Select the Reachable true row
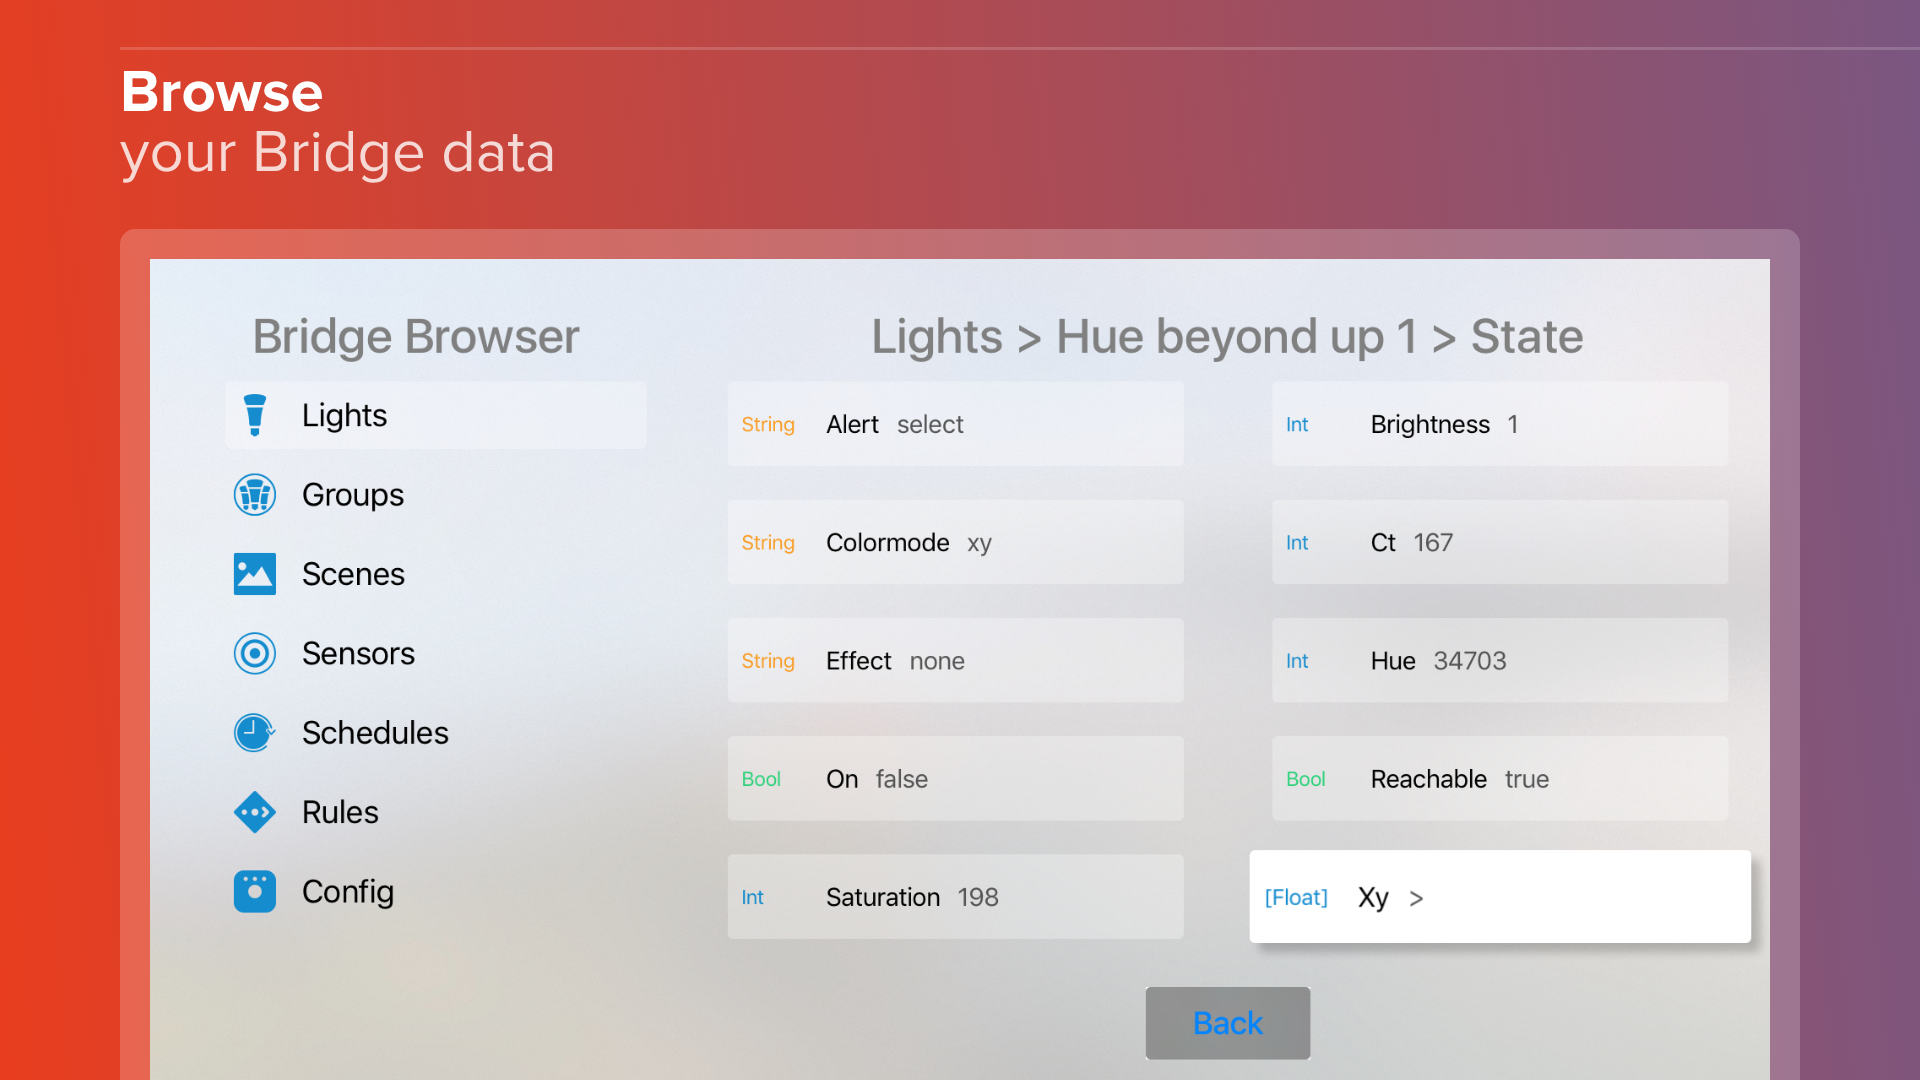 [x=1500, y=779]
